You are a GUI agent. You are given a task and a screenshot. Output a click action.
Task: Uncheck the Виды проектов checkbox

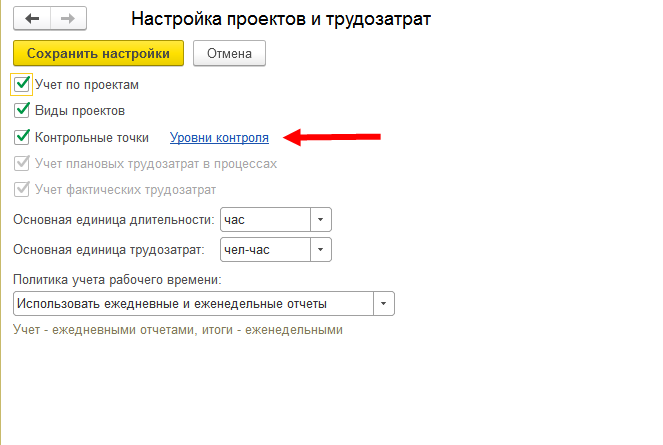pos(22,110)
